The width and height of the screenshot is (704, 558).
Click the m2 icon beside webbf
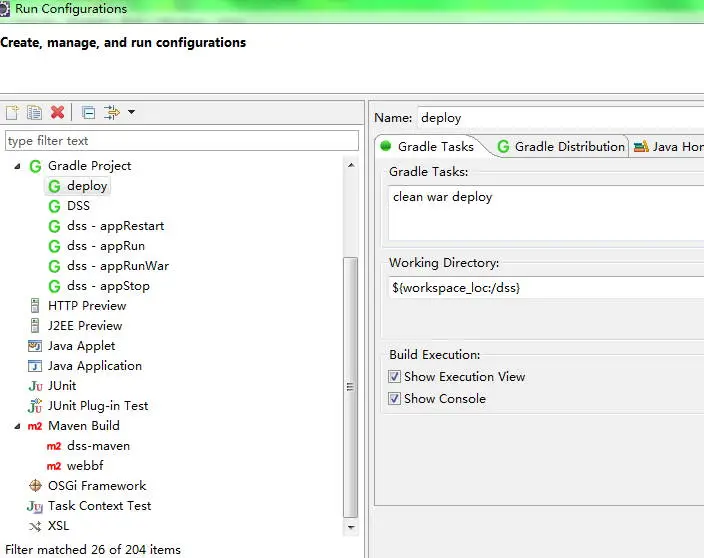click(x=54, y=466)
